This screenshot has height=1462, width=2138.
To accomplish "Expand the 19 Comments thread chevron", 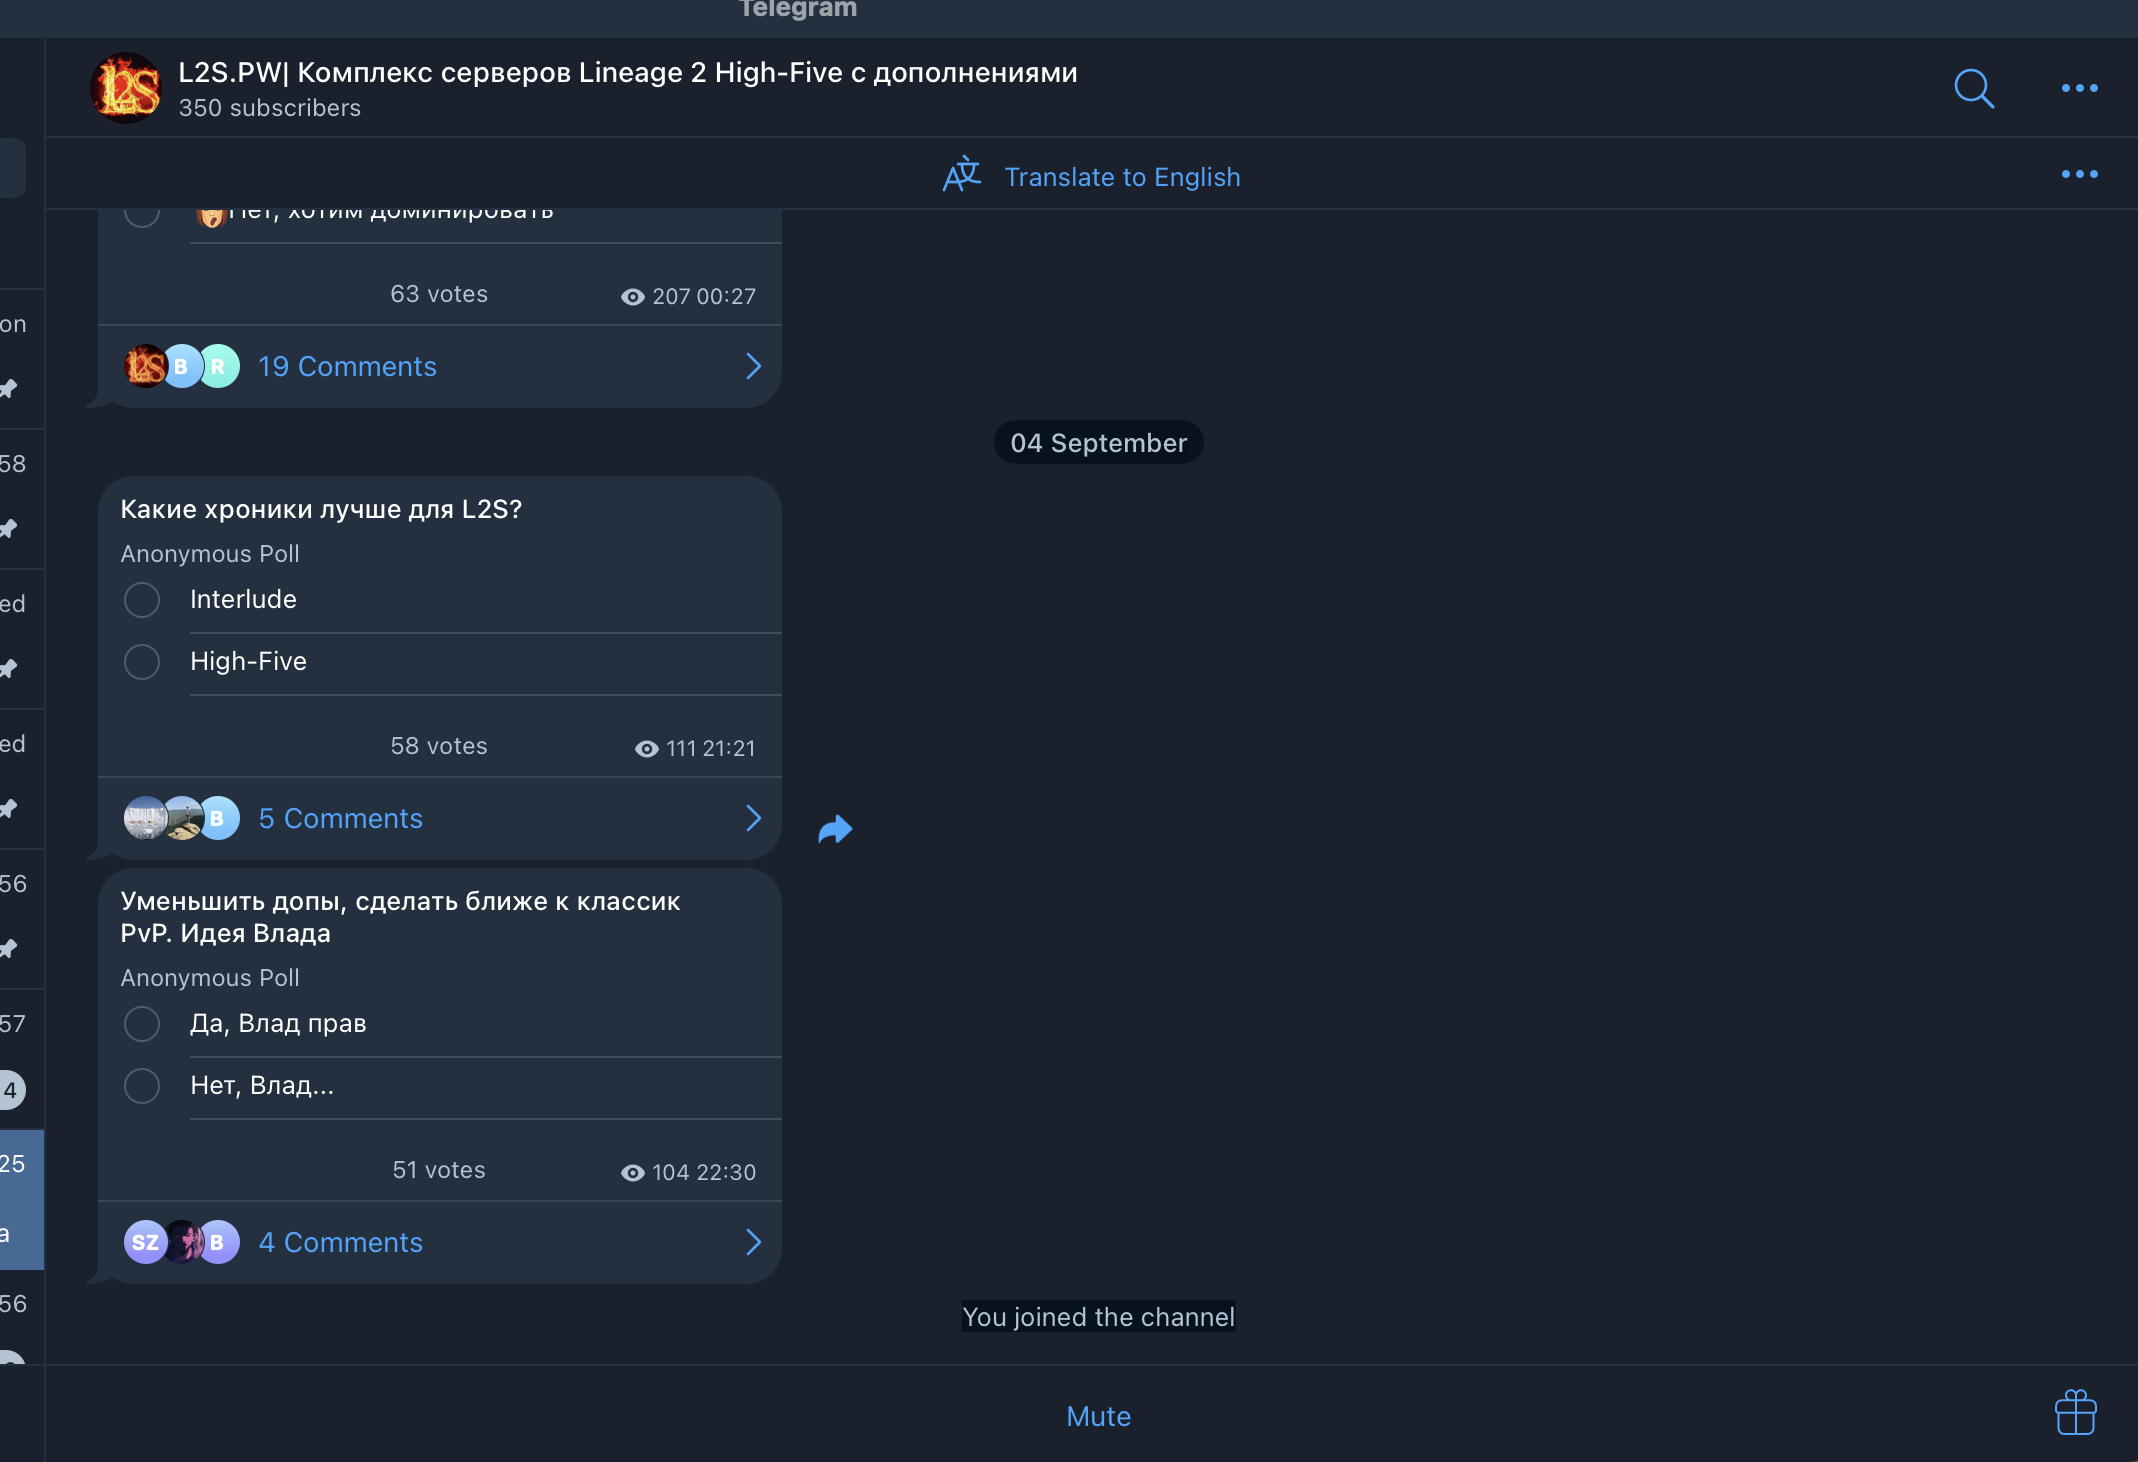I will tap(753, 367).
